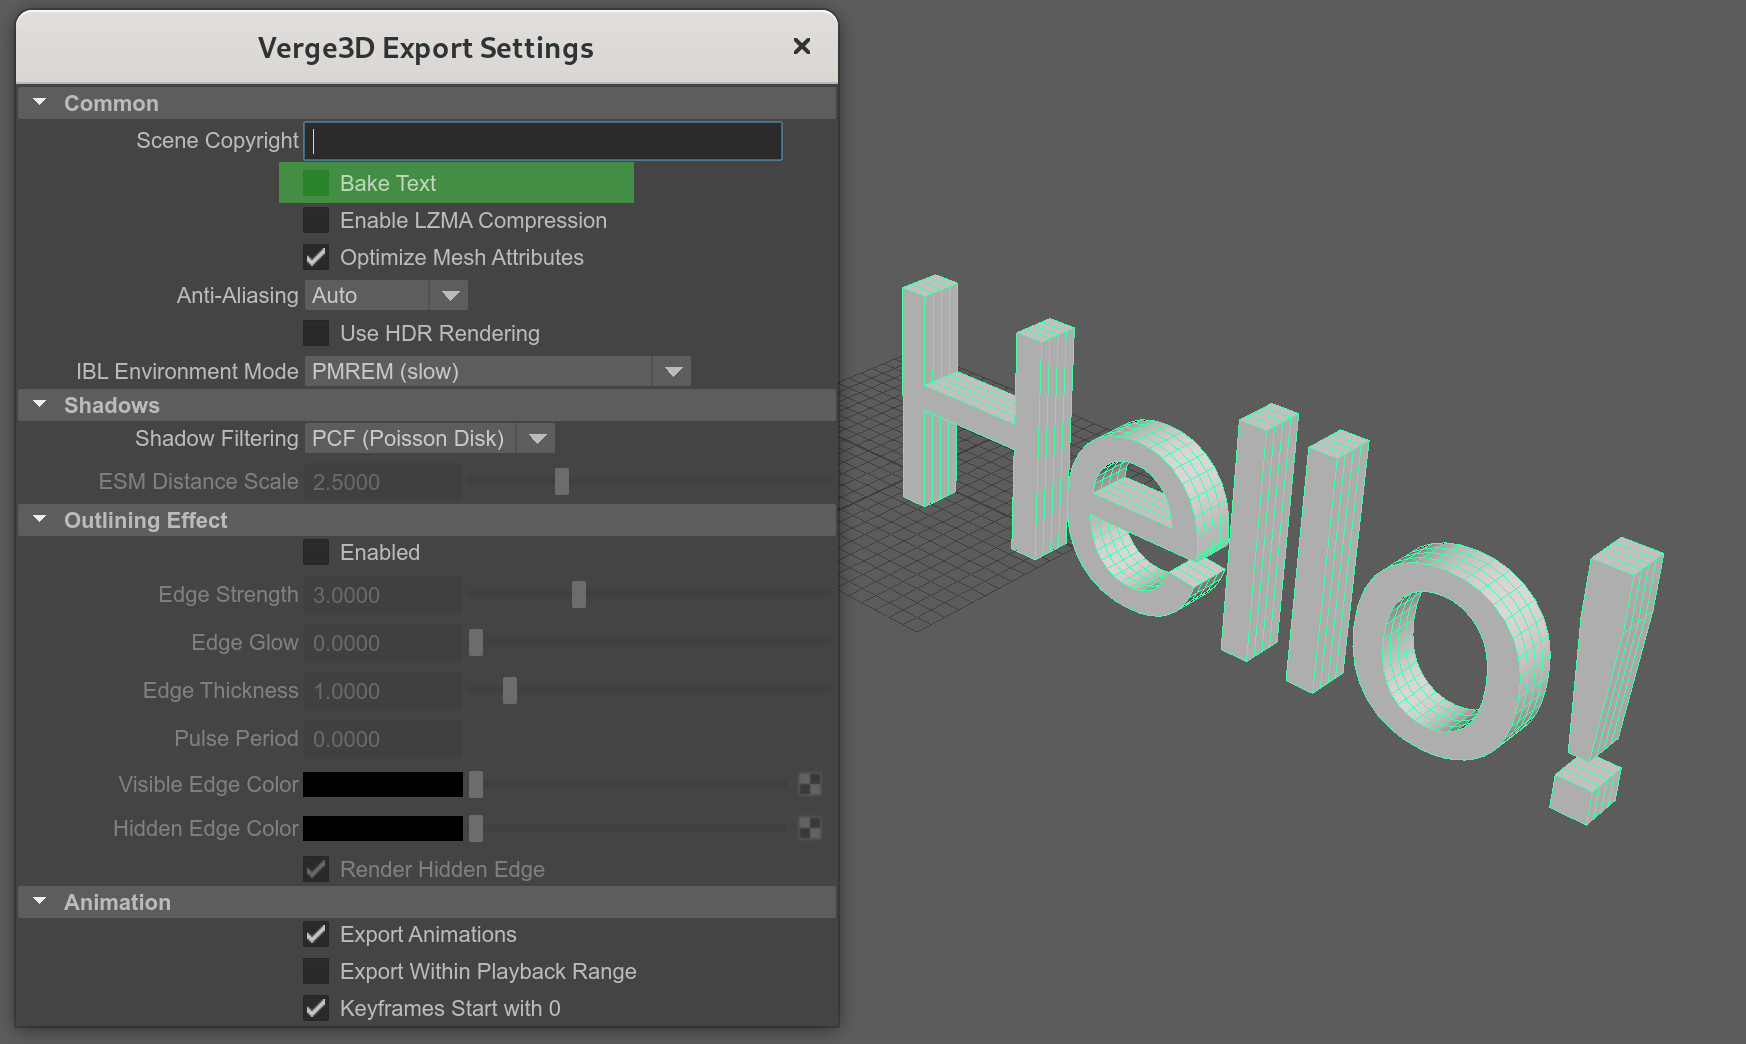Screen dimensions: 1746x1044
Task: Turn on Use HDR Rendering
Action: [316, 333]
